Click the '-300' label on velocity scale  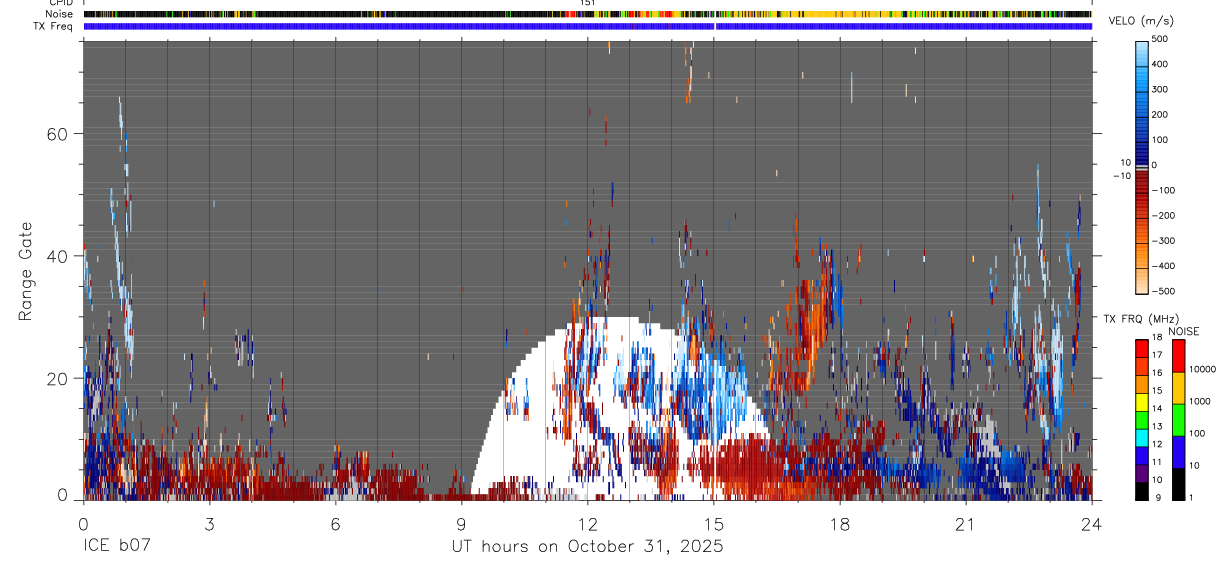[1161, 241]
